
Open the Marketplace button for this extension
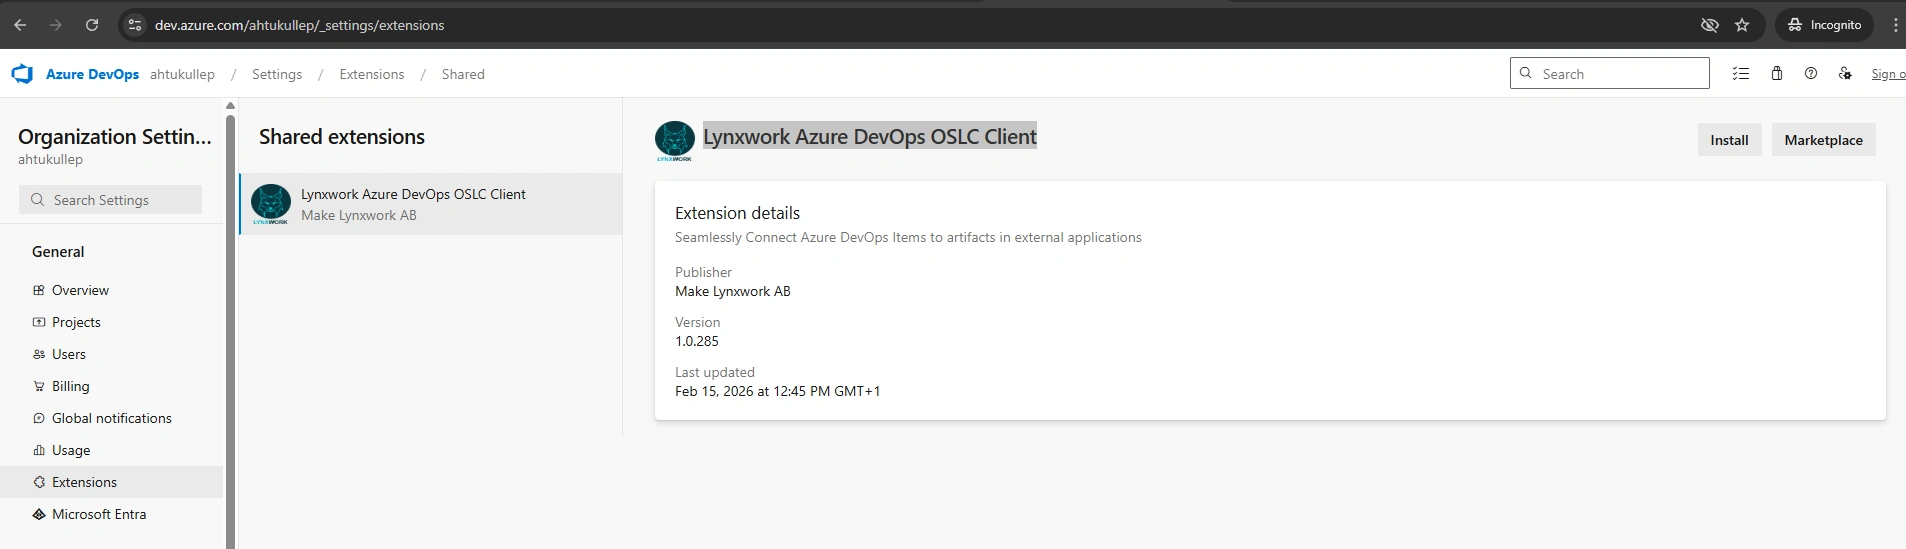pos(1823,140)
